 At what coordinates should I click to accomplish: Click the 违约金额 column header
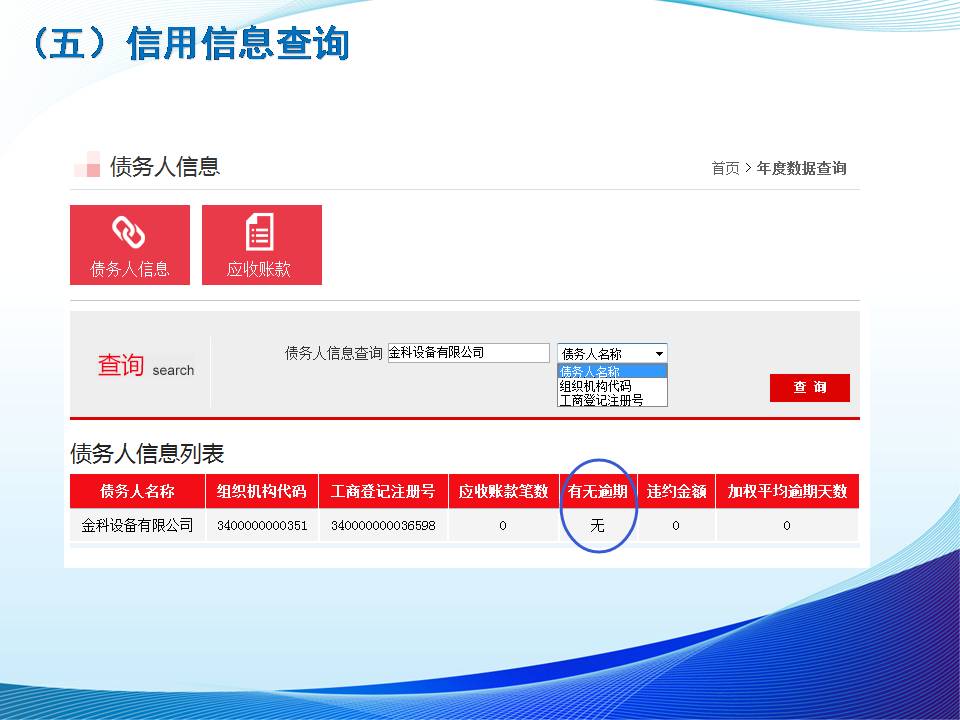click(676, 491)
